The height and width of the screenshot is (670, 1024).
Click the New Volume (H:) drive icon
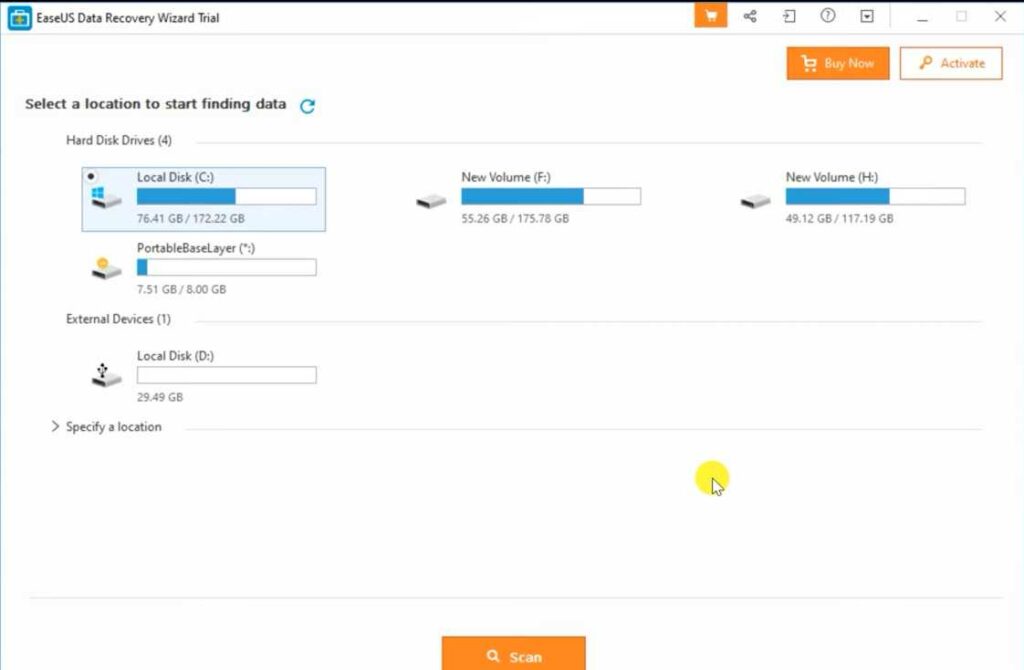(x=756, y=201)
